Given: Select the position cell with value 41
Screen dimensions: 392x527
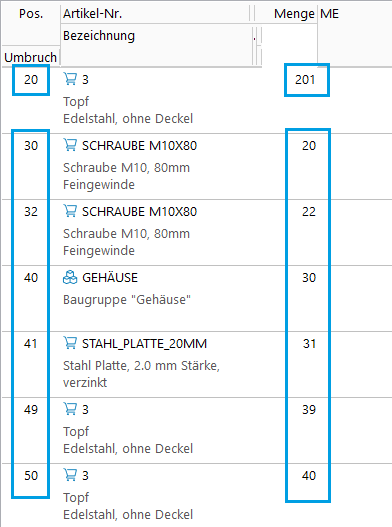Looking at the screenshot, I should (x=31, y=343).
